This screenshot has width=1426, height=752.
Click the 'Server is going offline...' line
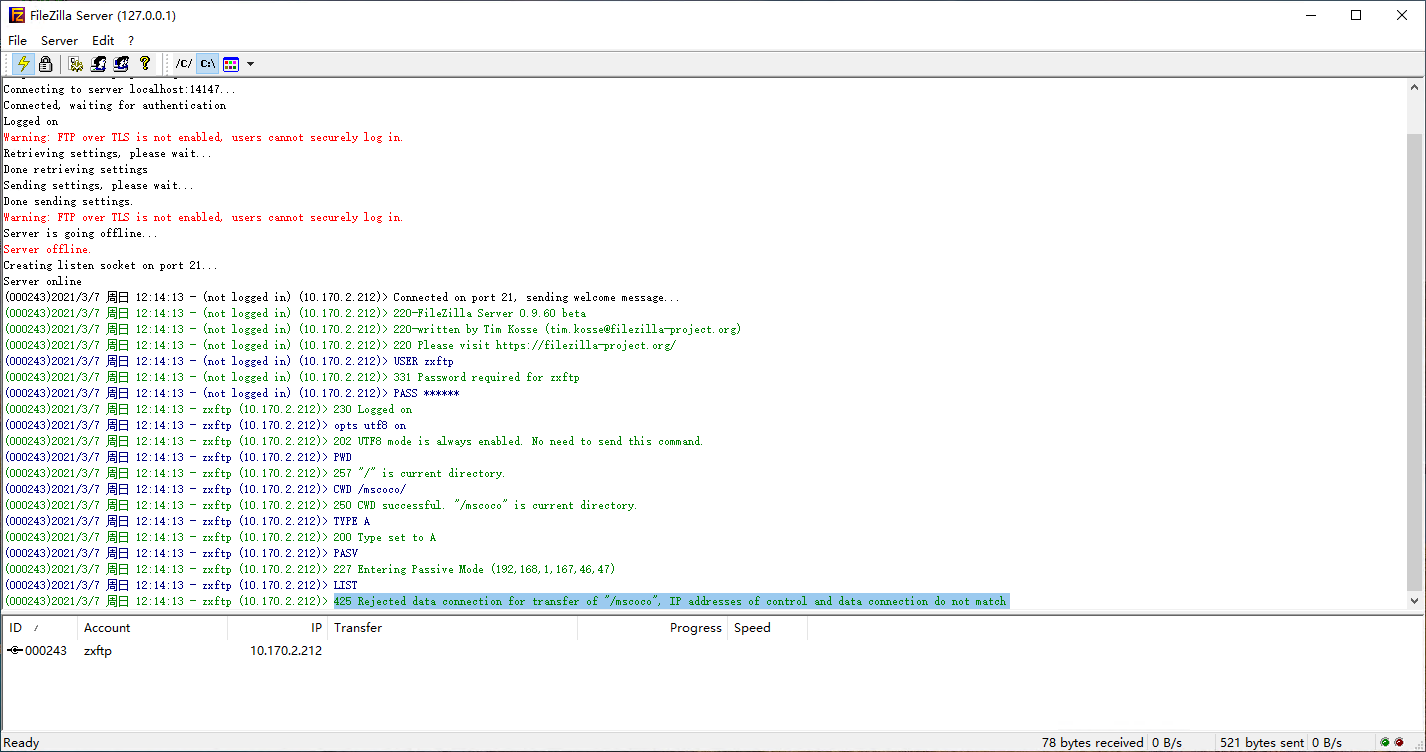81,233
